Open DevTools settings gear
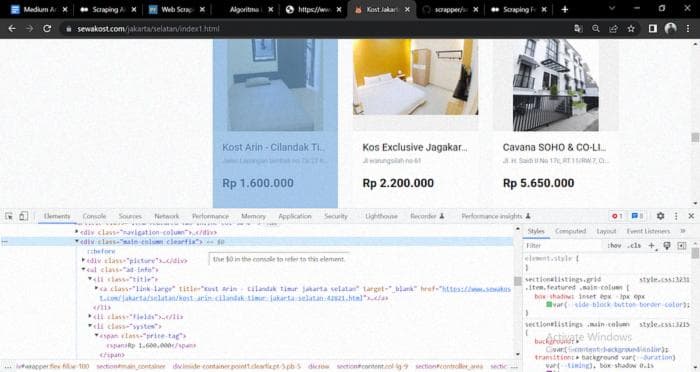The height and width of the screenshot is (372, 700). point(660,216)
